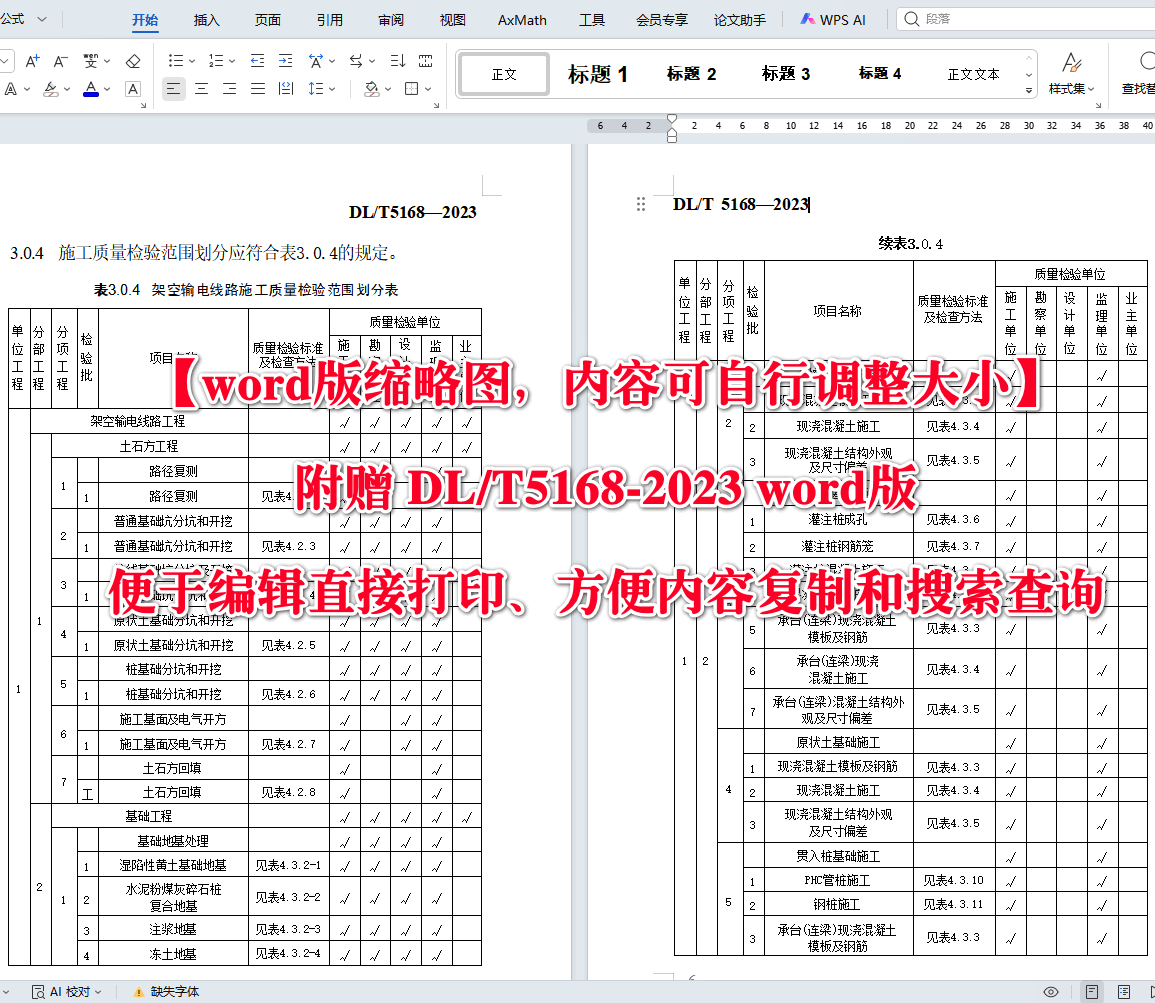
Task: Open the 页面 tab
Action: (268, 20)
